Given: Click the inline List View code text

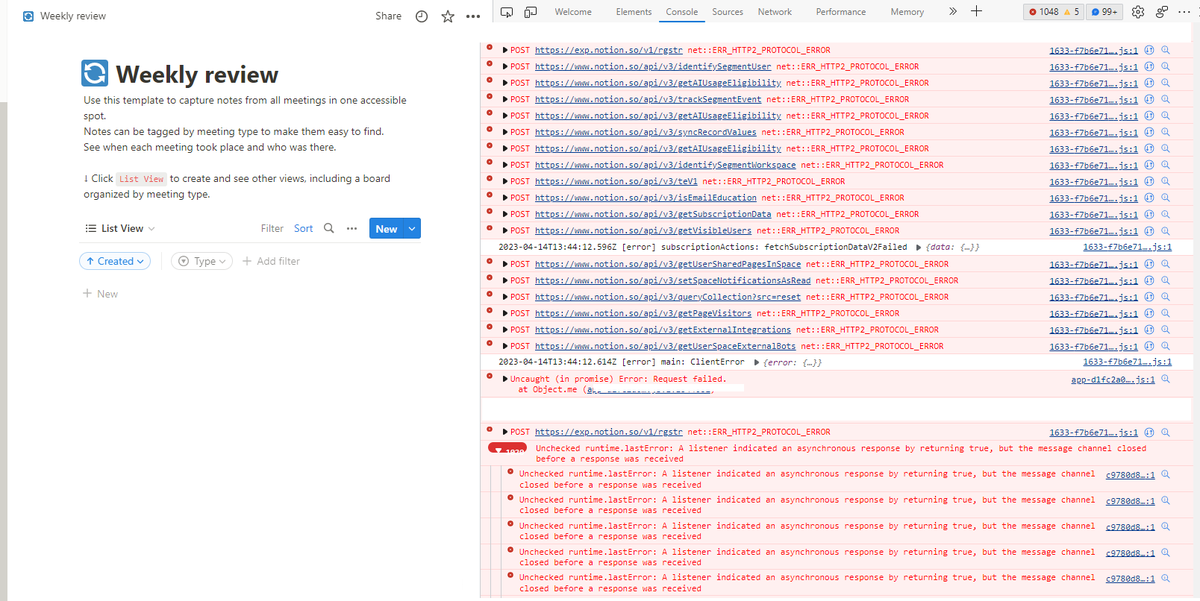Looking at the screenshot, I should pos(141,179).
